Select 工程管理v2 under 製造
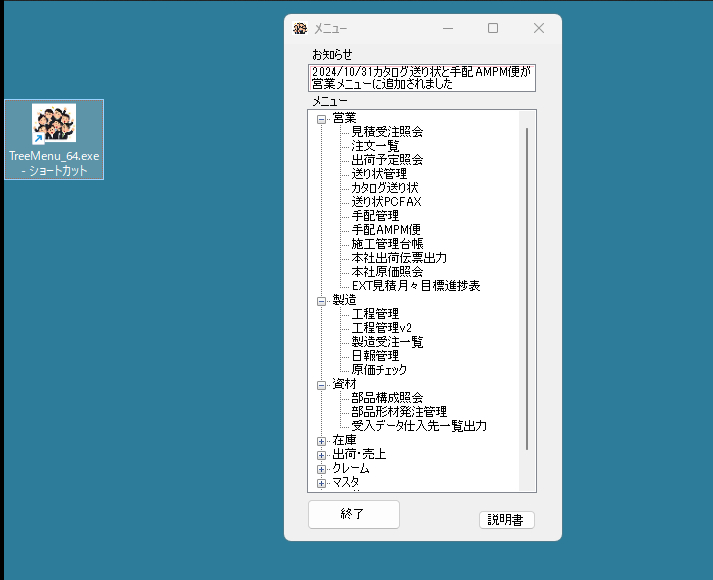This screenshot has height=580, width=713. [x=381, y=328]
